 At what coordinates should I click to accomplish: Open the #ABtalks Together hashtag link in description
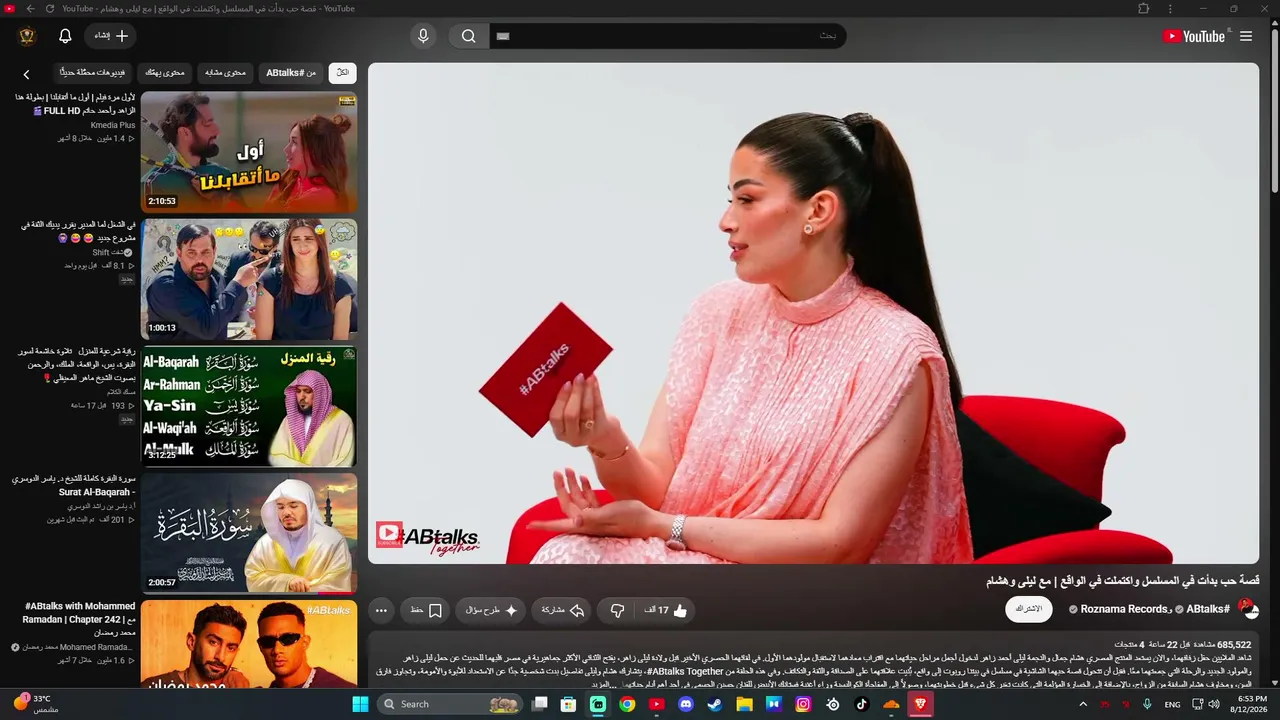click(685, 671)
